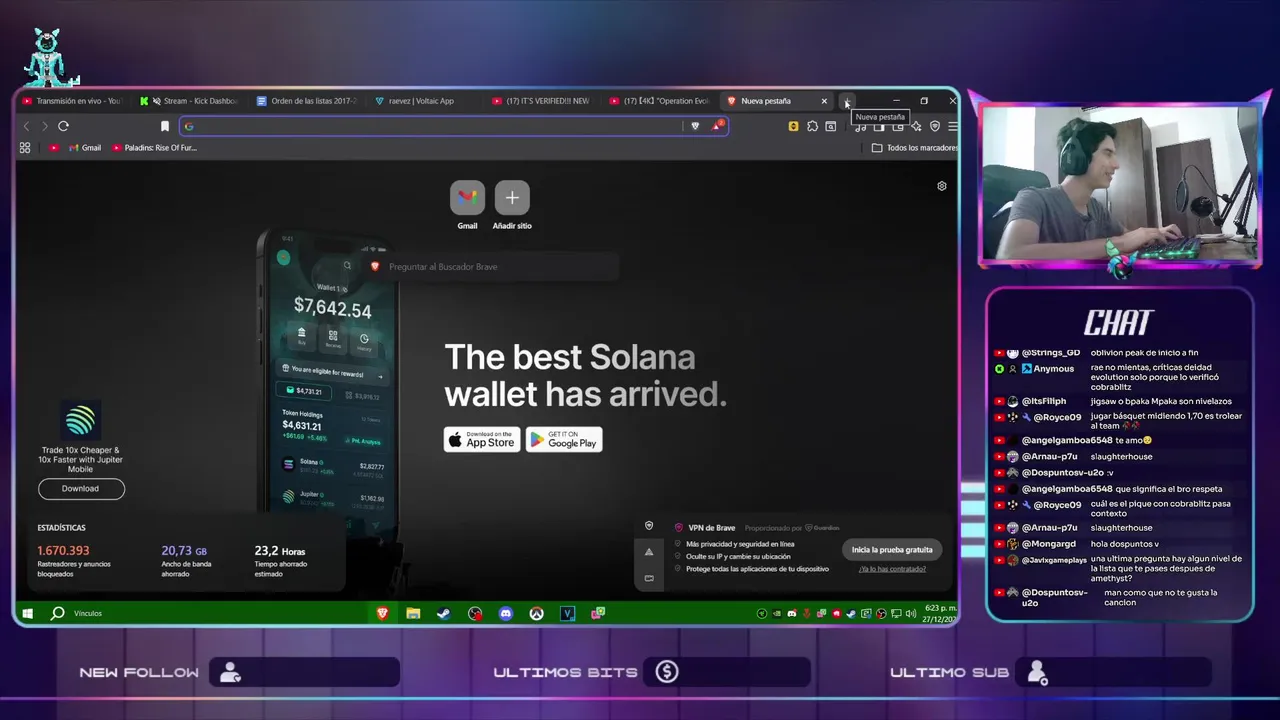Click ¿Ya lo has contratado? link
The width and height of the screenshot is (1280, 720).
pyautogui.click(x=892, y=569)
